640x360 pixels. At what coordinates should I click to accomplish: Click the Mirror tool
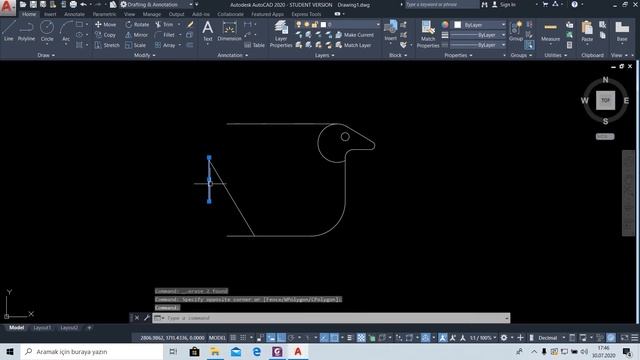tap(137, 35)
